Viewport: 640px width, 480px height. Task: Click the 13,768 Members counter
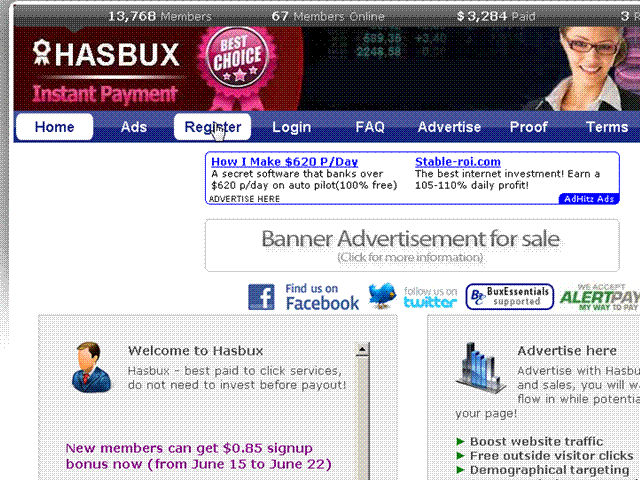click(x=160, y=16)
